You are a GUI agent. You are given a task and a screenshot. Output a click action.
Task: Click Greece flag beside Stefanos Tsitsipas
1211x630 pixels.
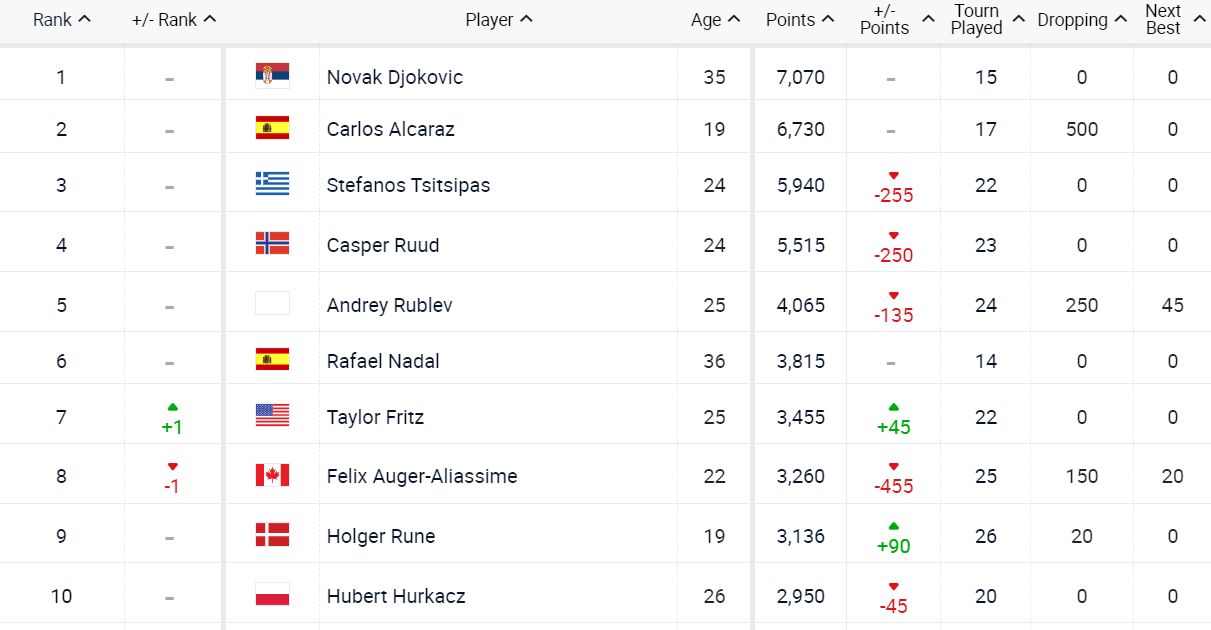click(272, 184)
